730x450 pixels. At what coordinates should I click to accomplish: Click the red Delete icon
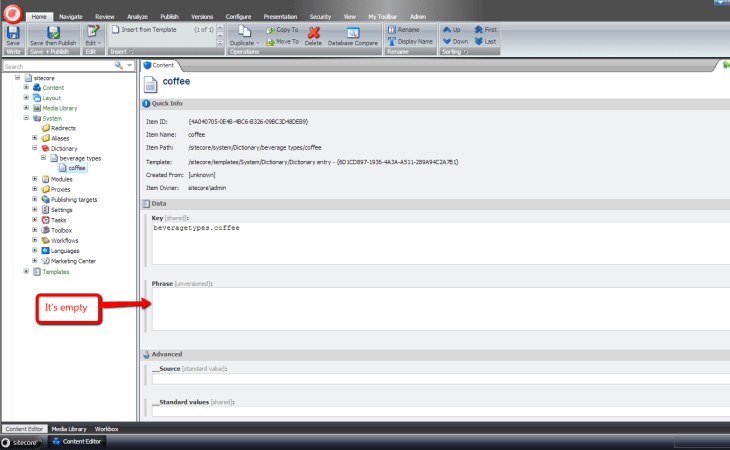[x=313, y=34]
